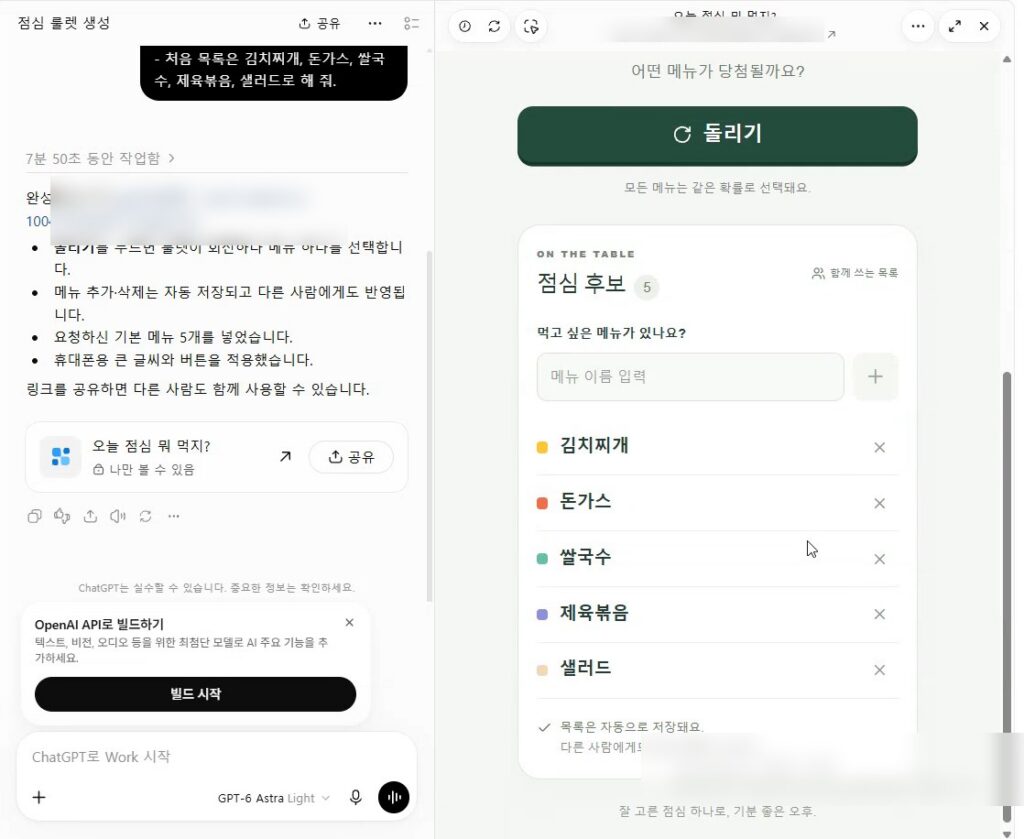Click the chat panel vertical scrollbar
The height and width of the screenshot is (839, 1024).
coord(429,426)
